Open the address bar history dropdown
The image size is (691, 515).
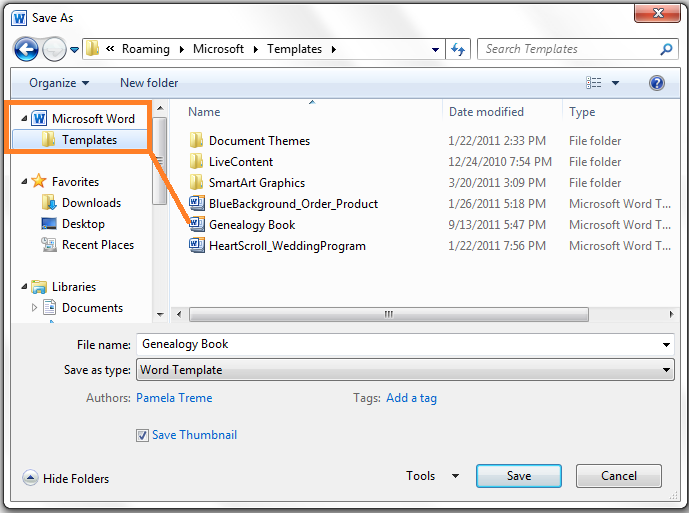(435, 49)
